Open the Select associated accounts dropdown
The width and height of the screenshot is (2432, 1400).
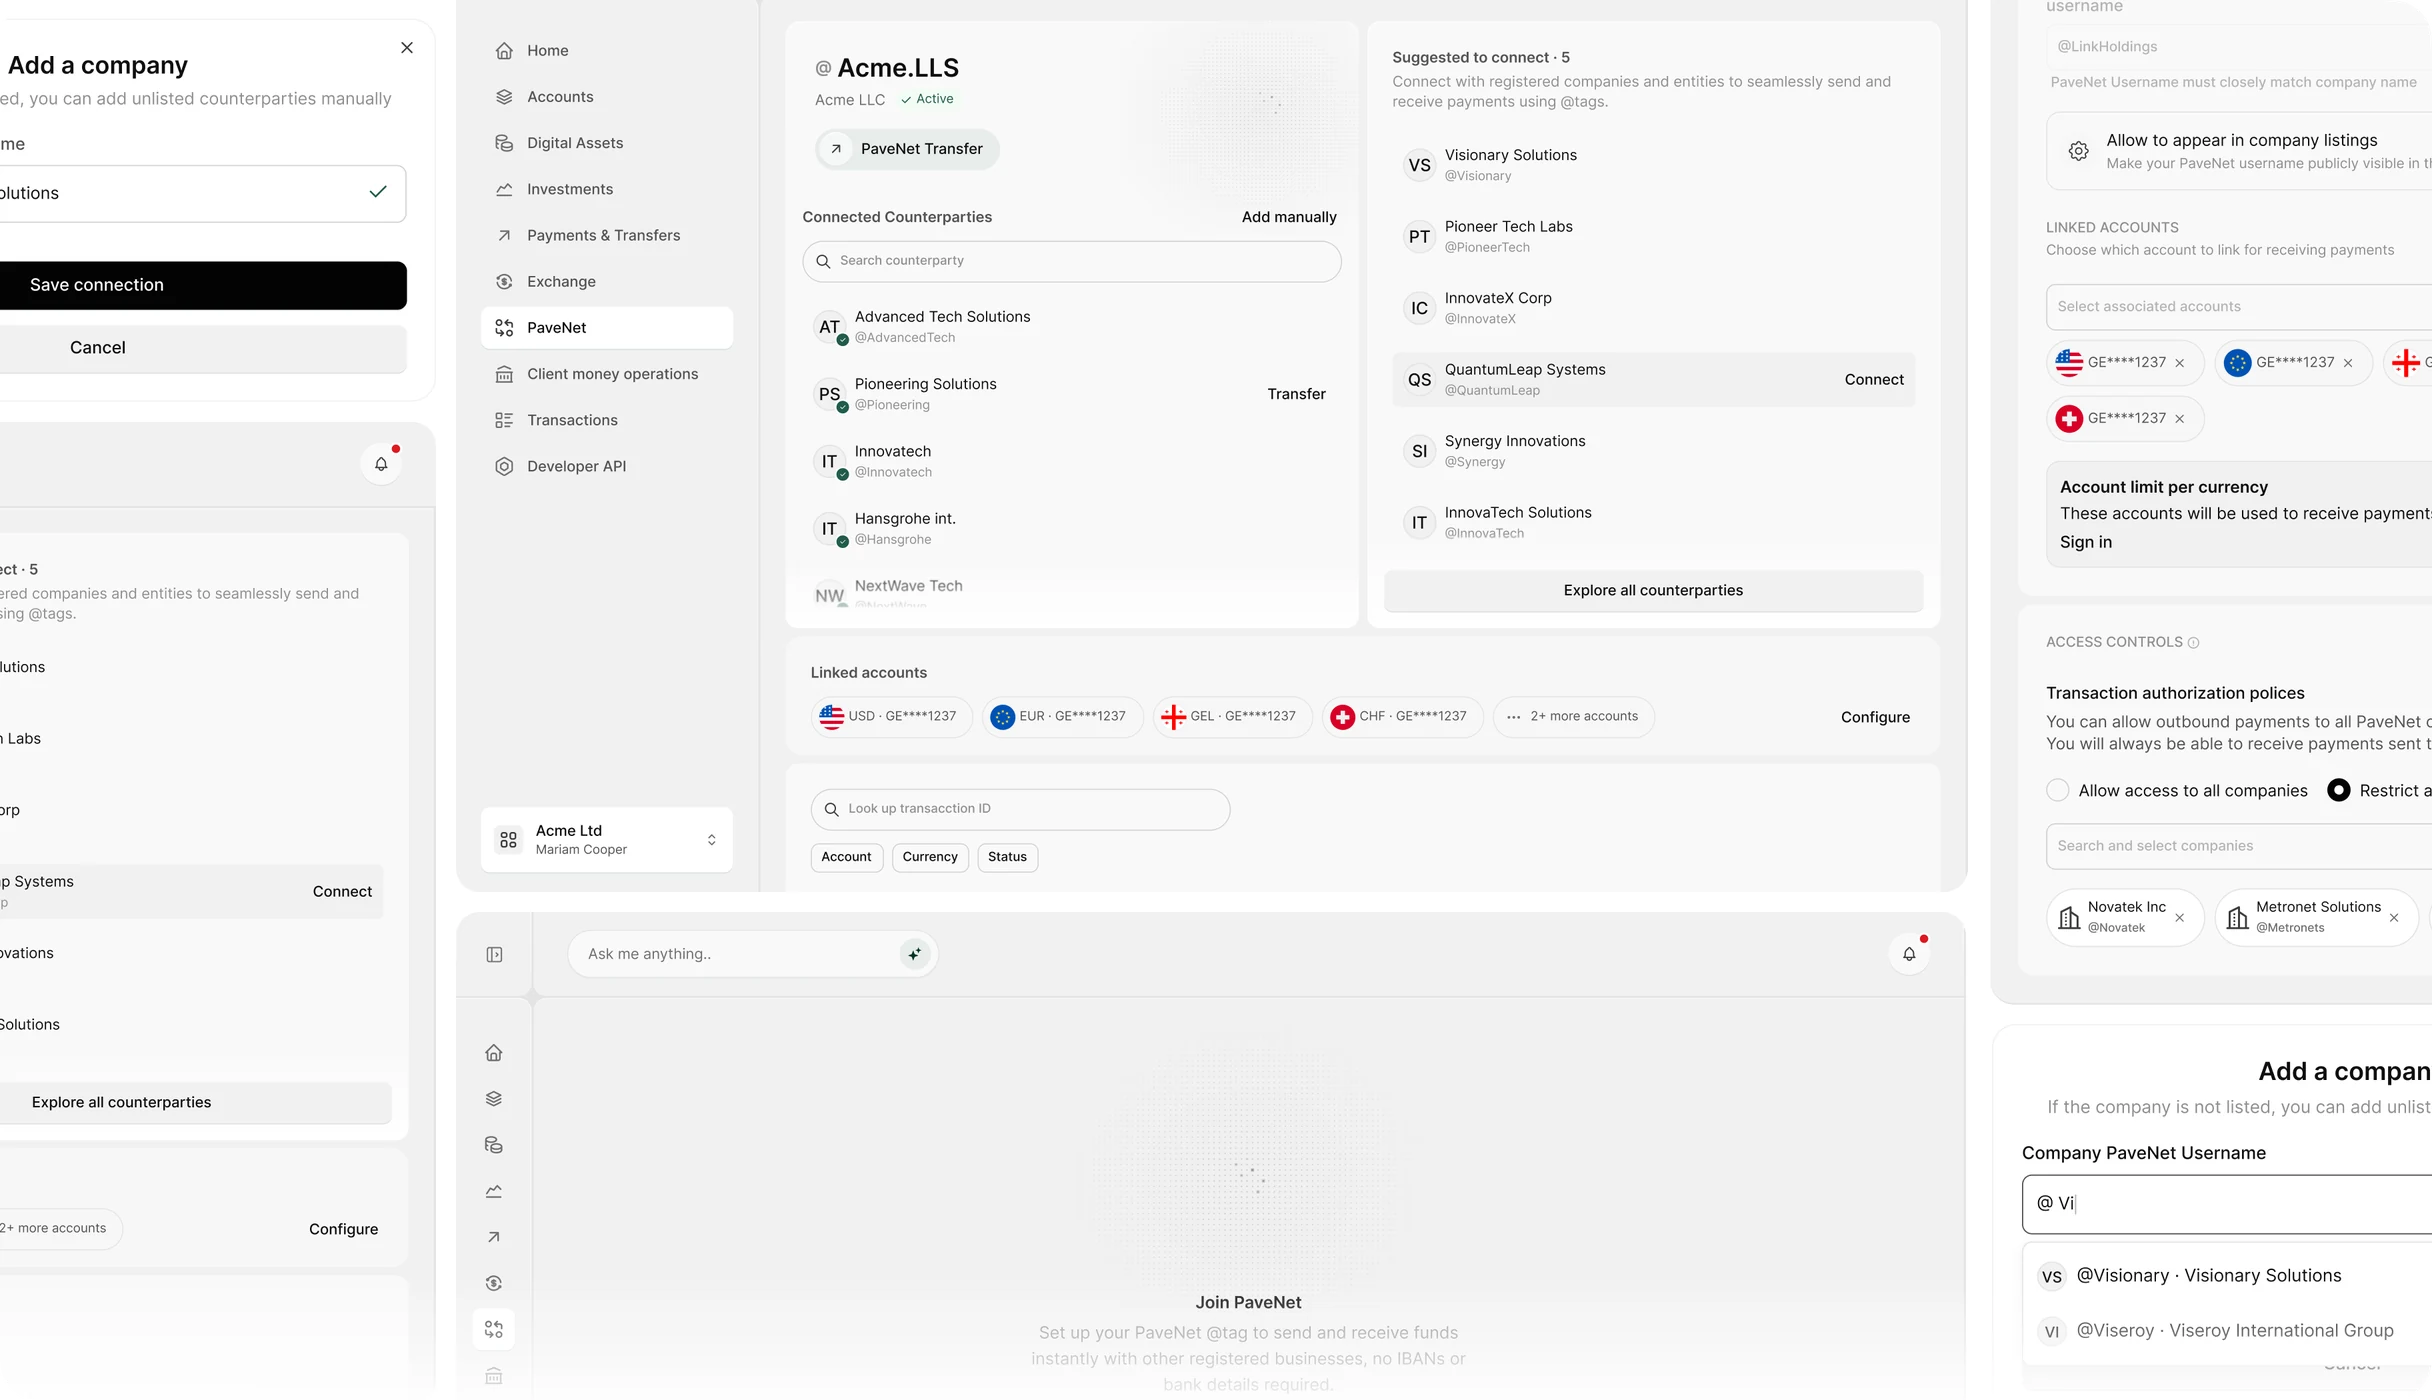click(x=2238, y=307)
